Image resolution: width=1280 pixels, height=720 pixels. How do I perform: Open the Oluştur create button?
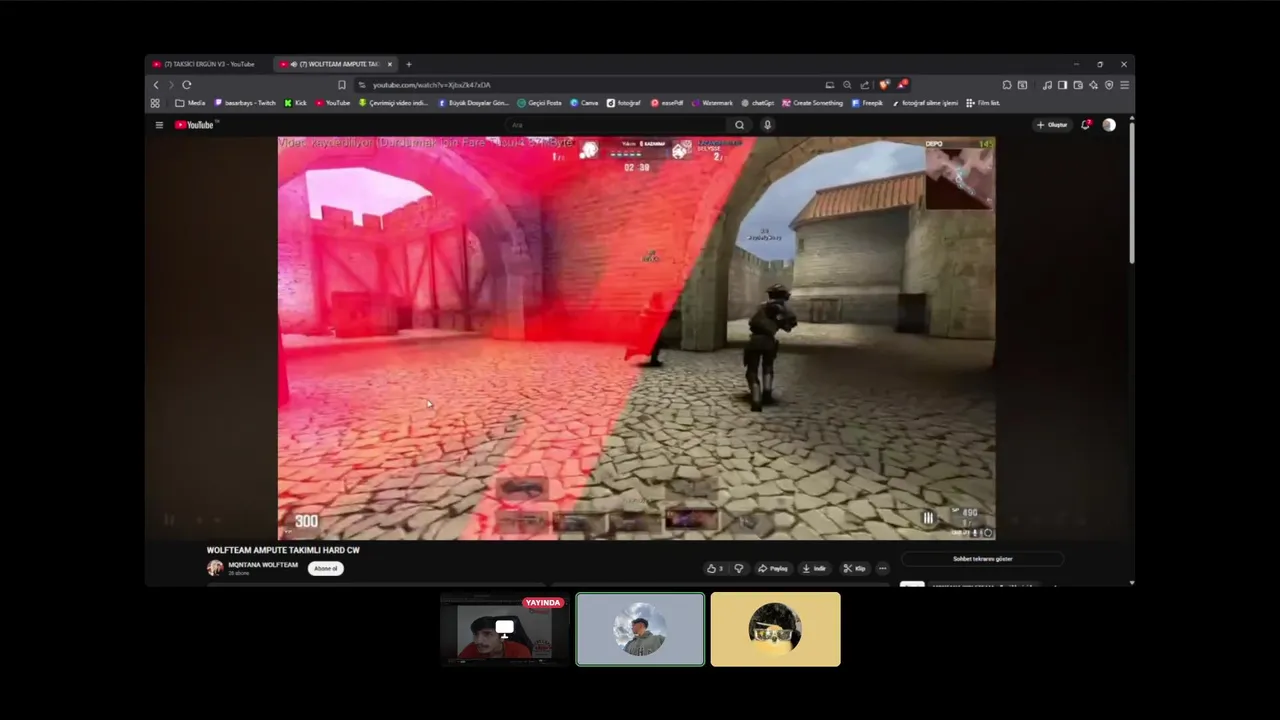pos(1052,125)
